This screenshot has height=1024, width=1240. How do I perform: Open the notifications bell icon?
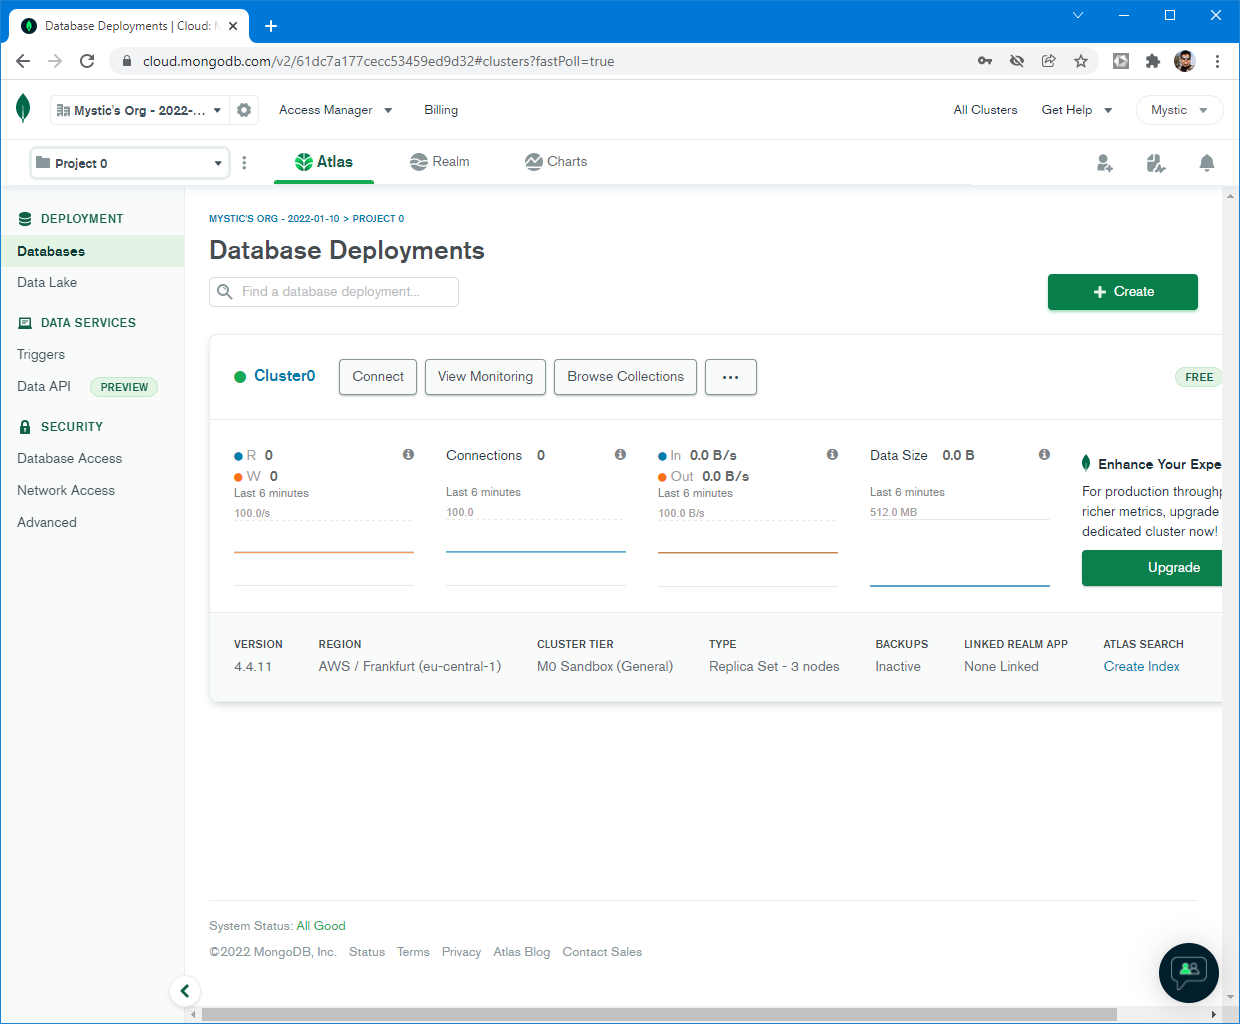1207,163
